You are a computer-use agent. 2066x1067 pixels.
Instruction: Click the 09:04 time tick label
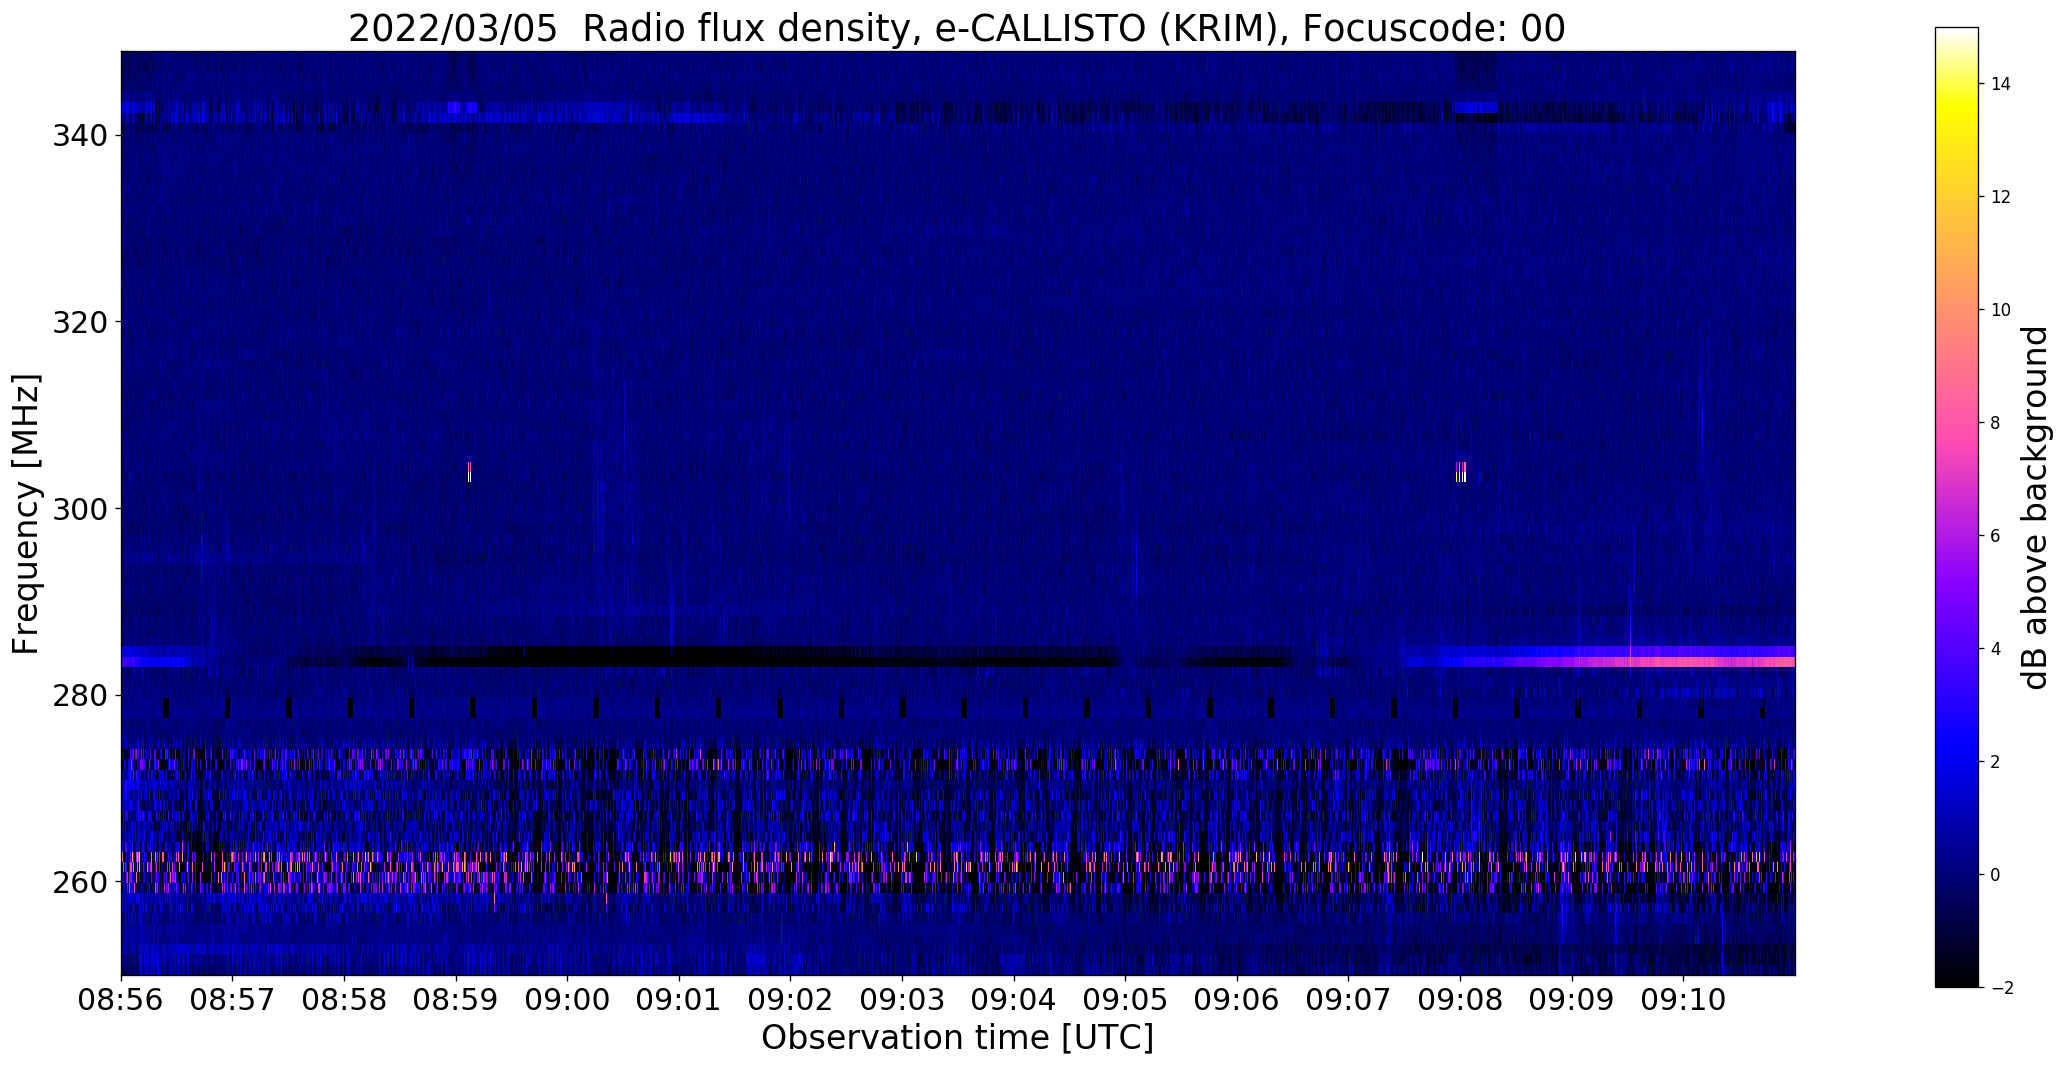[1014, 1000]
